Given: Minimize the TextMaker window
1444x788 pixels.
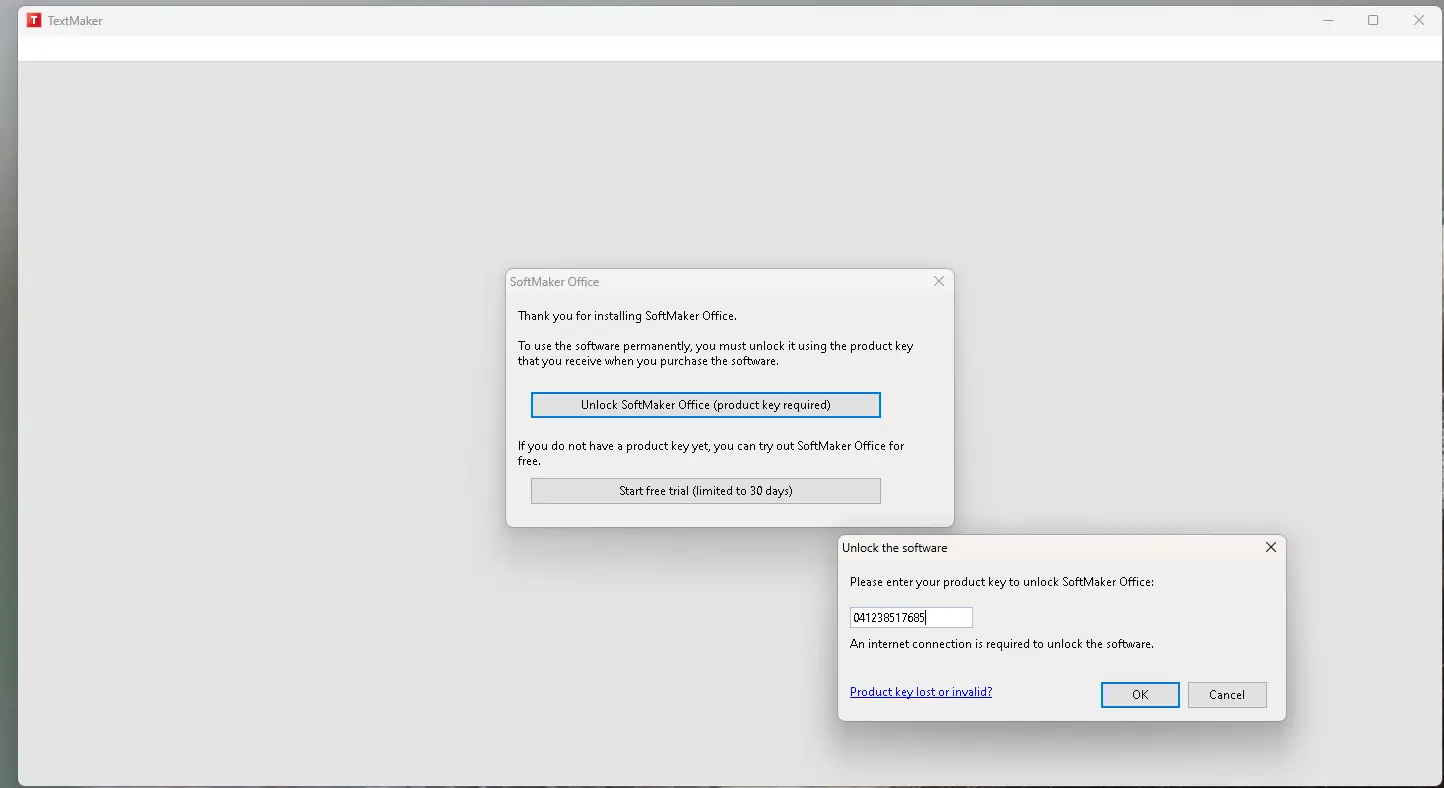Looking at the screenshot, I should coord(1328,20).
